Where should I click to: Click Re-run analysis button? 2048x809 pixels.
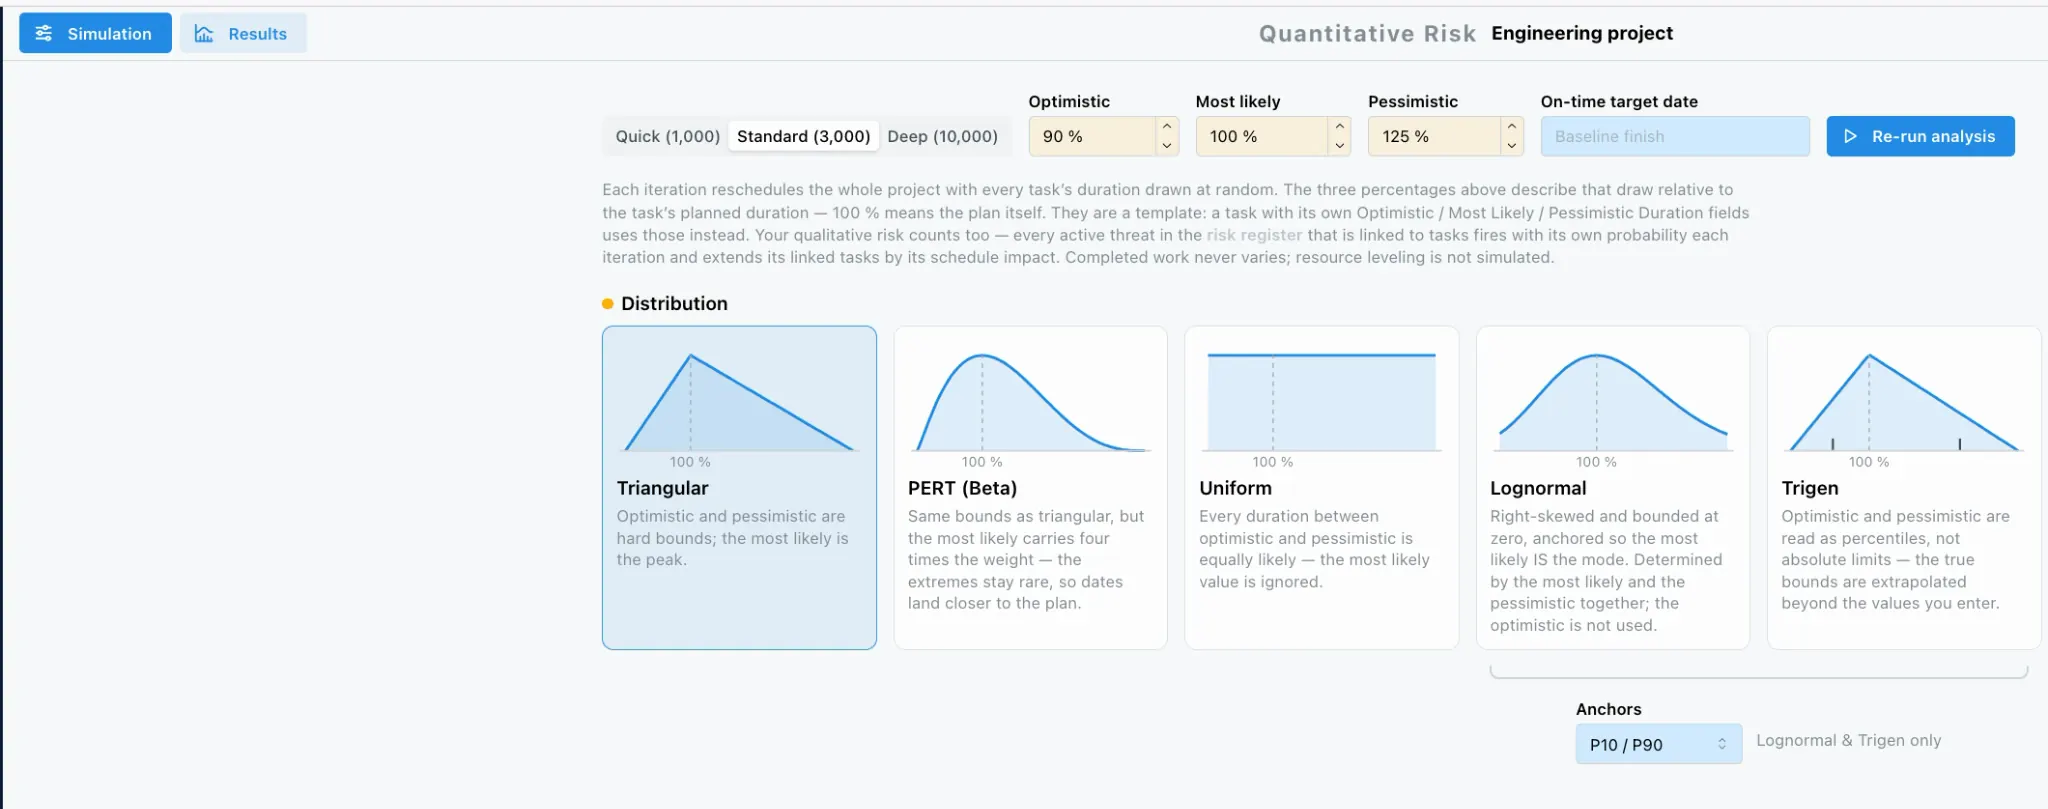coord(1920,136)
